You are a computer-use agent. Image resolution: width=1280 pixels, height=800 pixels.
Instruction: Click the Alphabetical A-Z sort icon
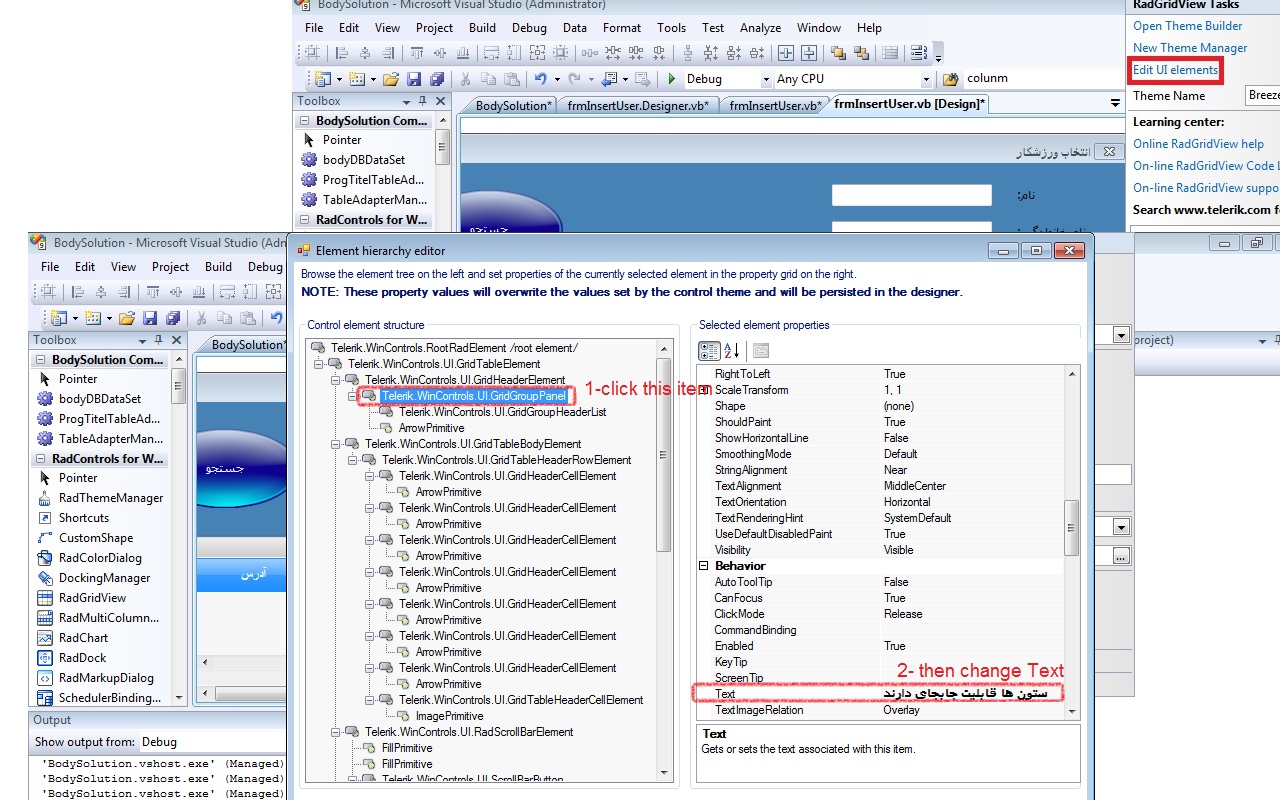(731, 350)
